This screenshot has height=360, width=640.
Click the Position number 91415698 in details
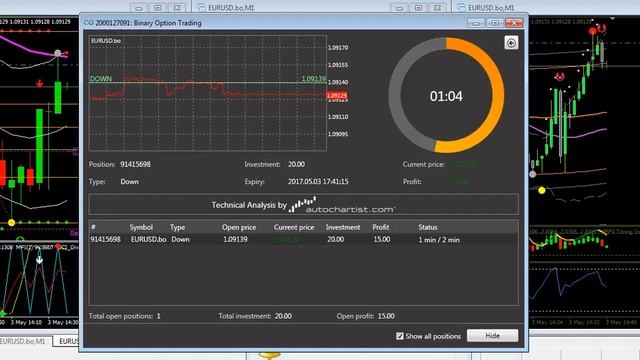pos(135,164)
